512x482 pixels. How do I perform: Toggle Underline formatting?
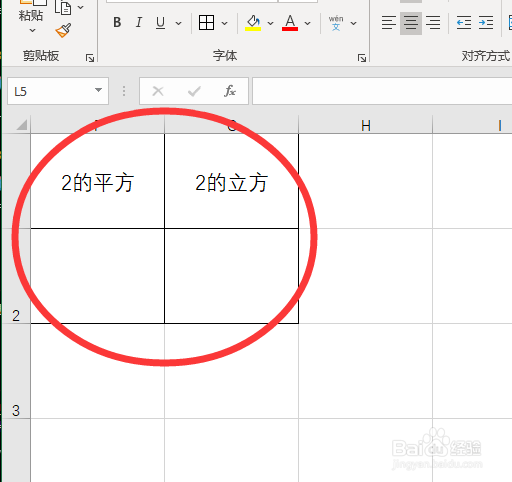pyautogui.click(x=160, y=23)
